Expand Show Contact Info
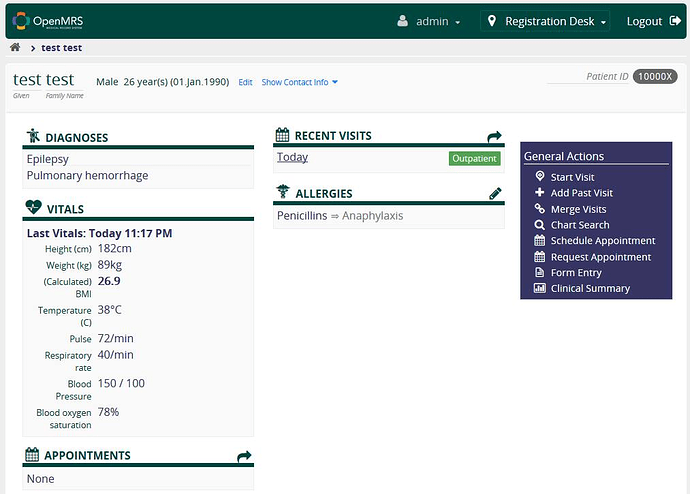 tap(300, 82)
